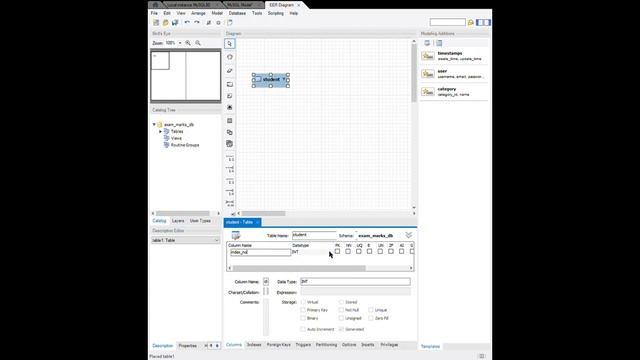Select the place image tool
This screenshot has height=360, width=640.
[230, 107]
